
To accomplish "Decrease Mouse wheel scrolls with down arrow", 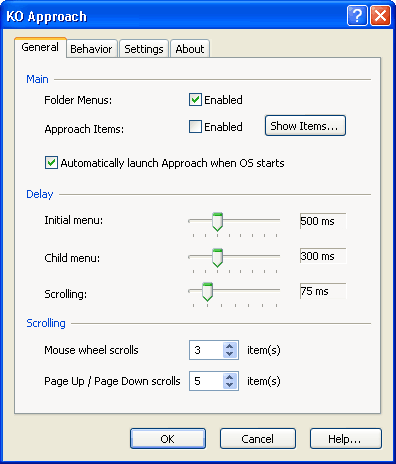I will (x=230, y=354).
